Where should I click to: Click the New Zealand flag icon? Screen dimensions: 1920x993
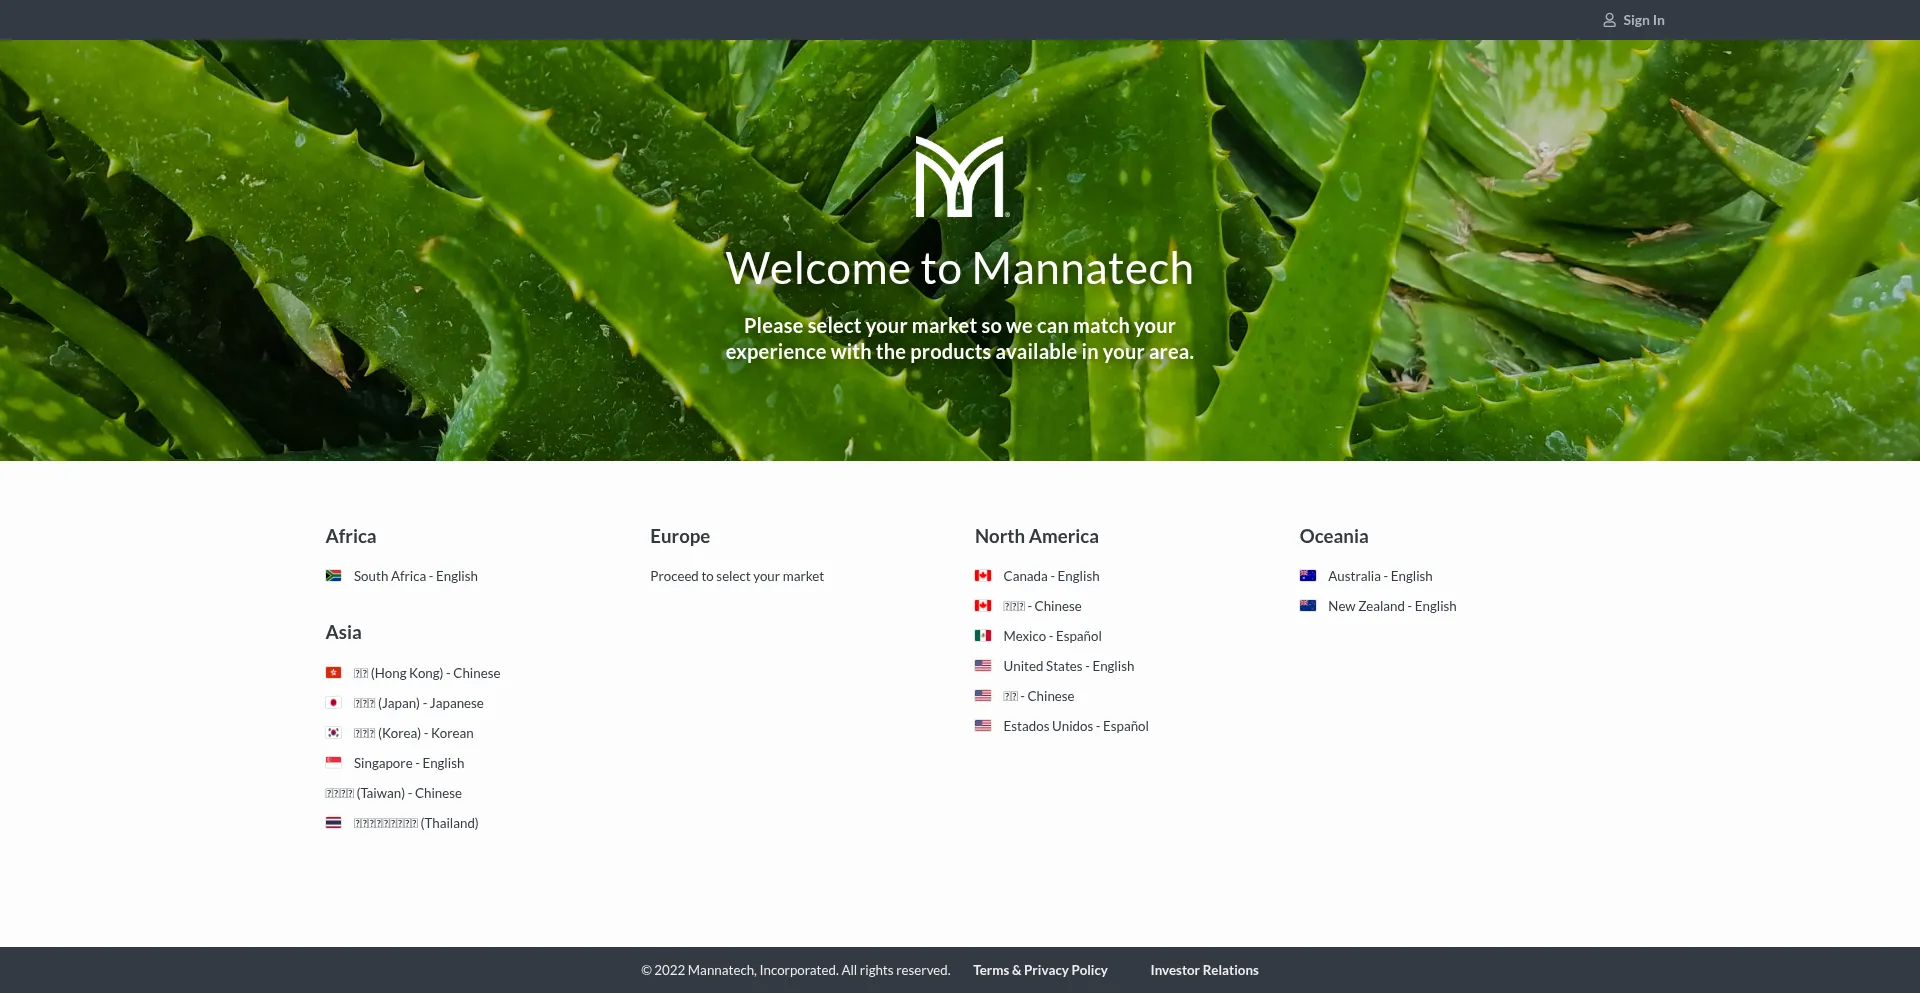(x=1308, y=606)
